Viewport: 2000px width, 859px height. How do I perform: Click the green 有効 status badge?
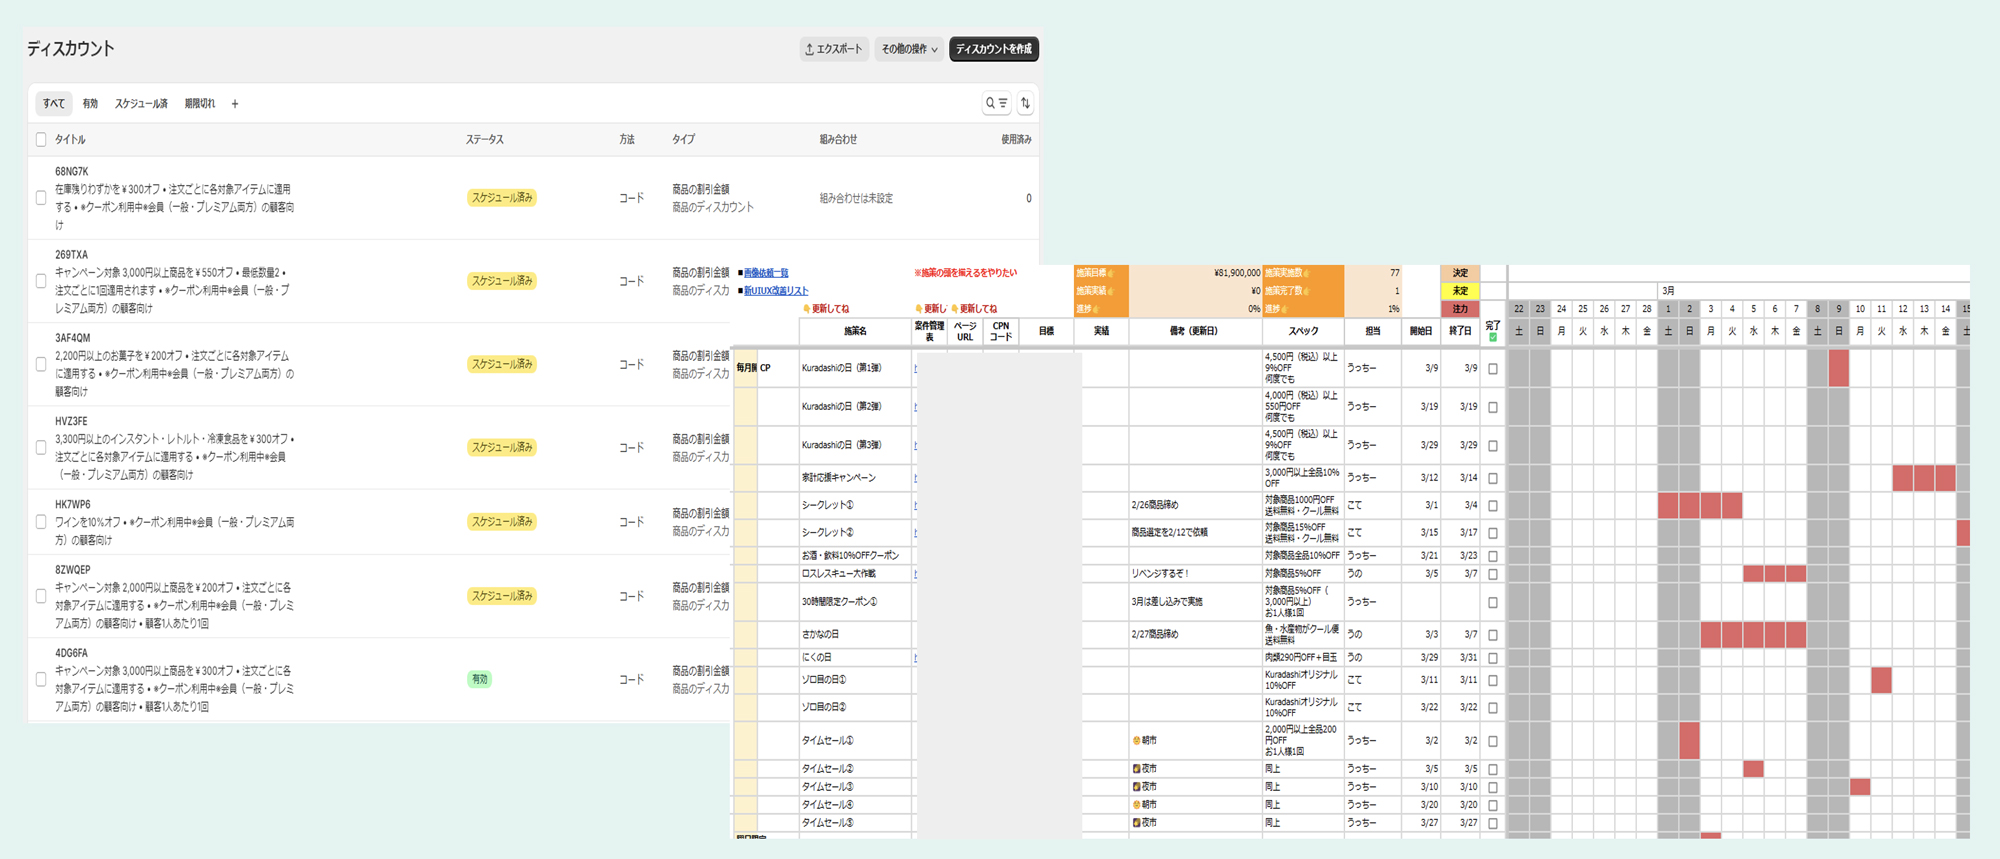(x=480, y=679)
